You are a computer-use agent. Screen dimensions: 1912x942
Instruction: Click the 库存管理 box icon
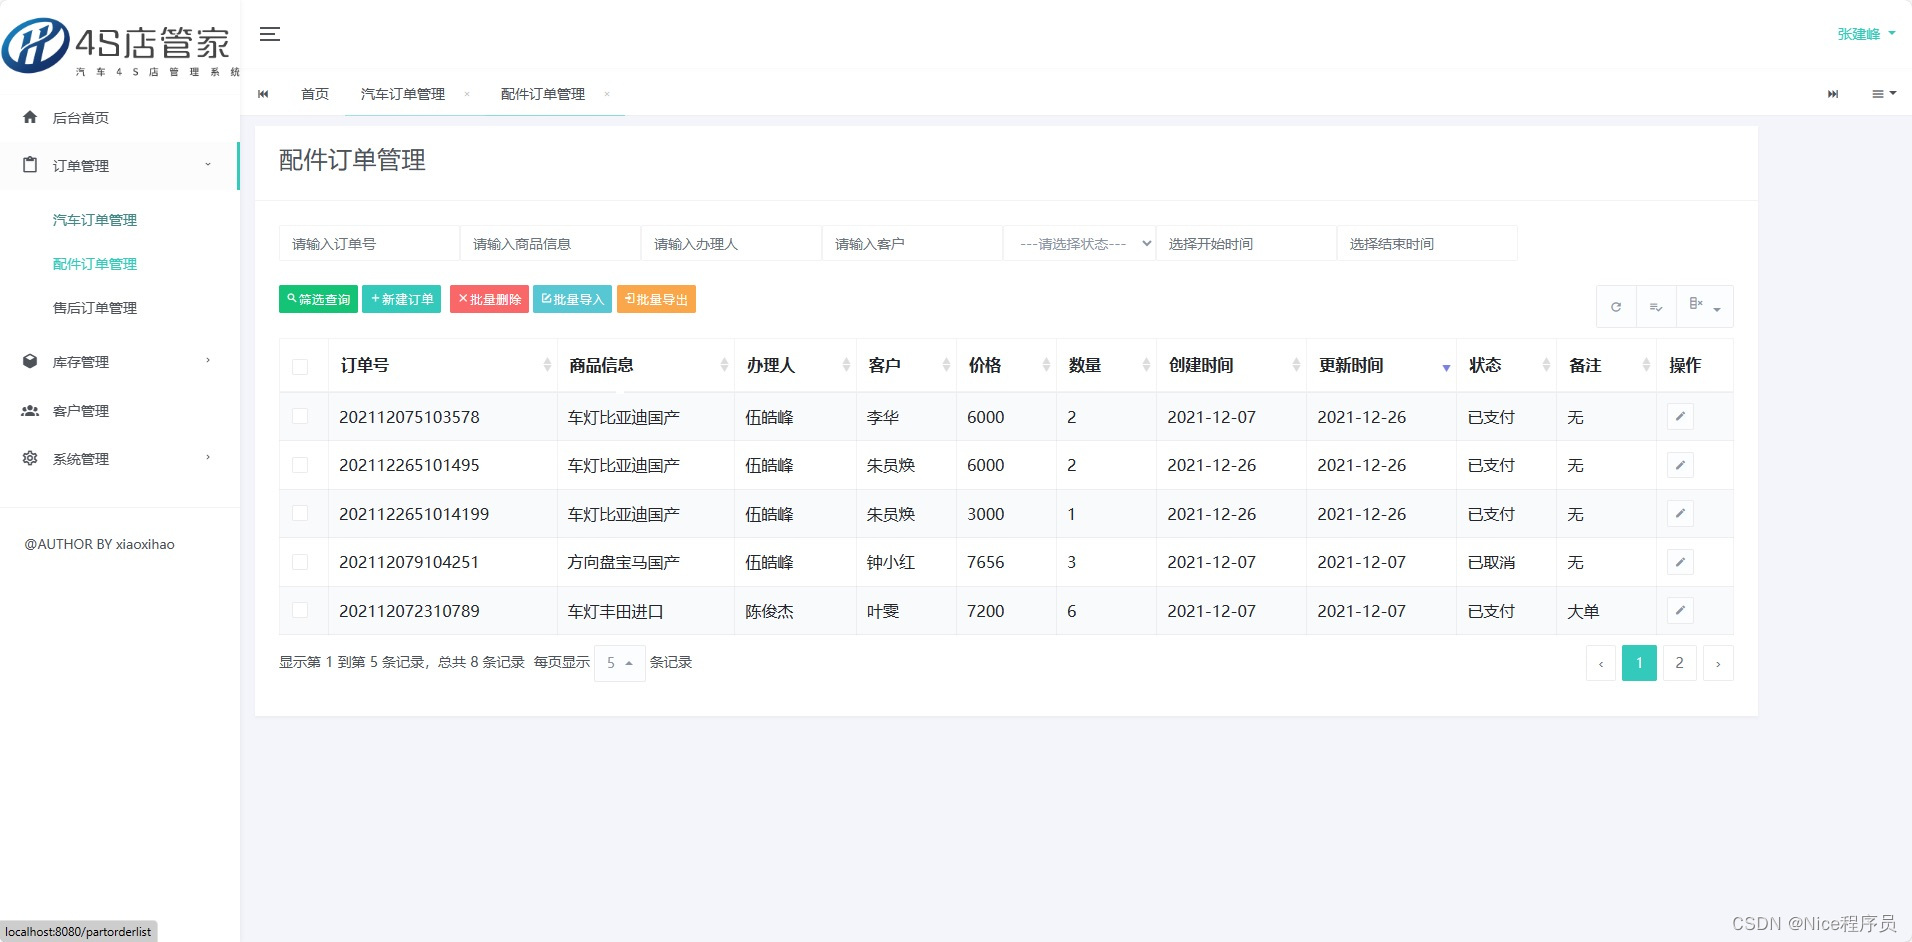point(30,361)
